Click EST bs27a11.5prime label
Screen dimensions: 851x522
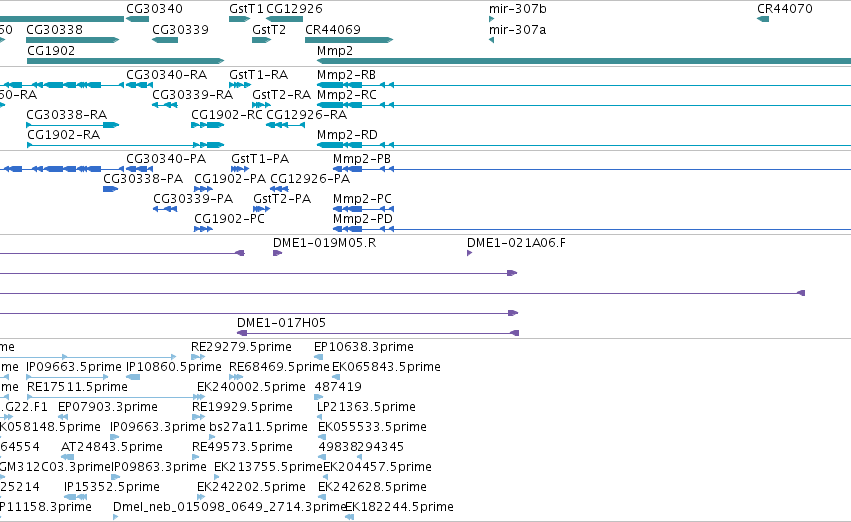coord(258,427)
